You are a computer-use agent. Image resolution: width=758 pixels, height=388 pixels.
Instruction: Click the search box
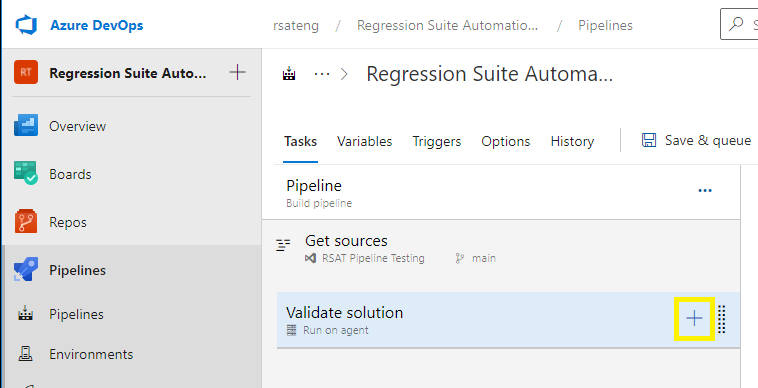pos(739,24)
